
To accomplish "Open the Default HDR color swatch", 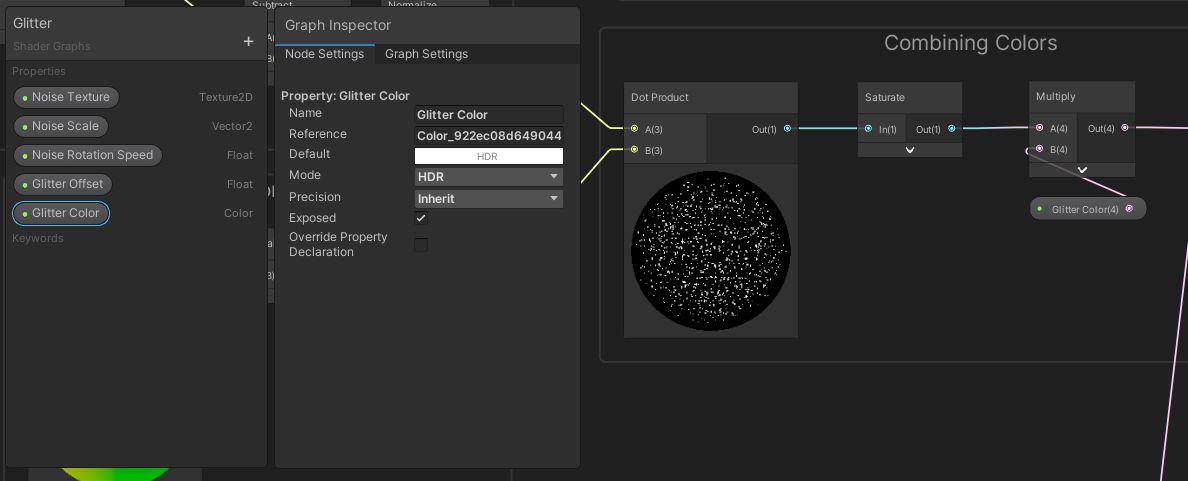I will point(488,156).
